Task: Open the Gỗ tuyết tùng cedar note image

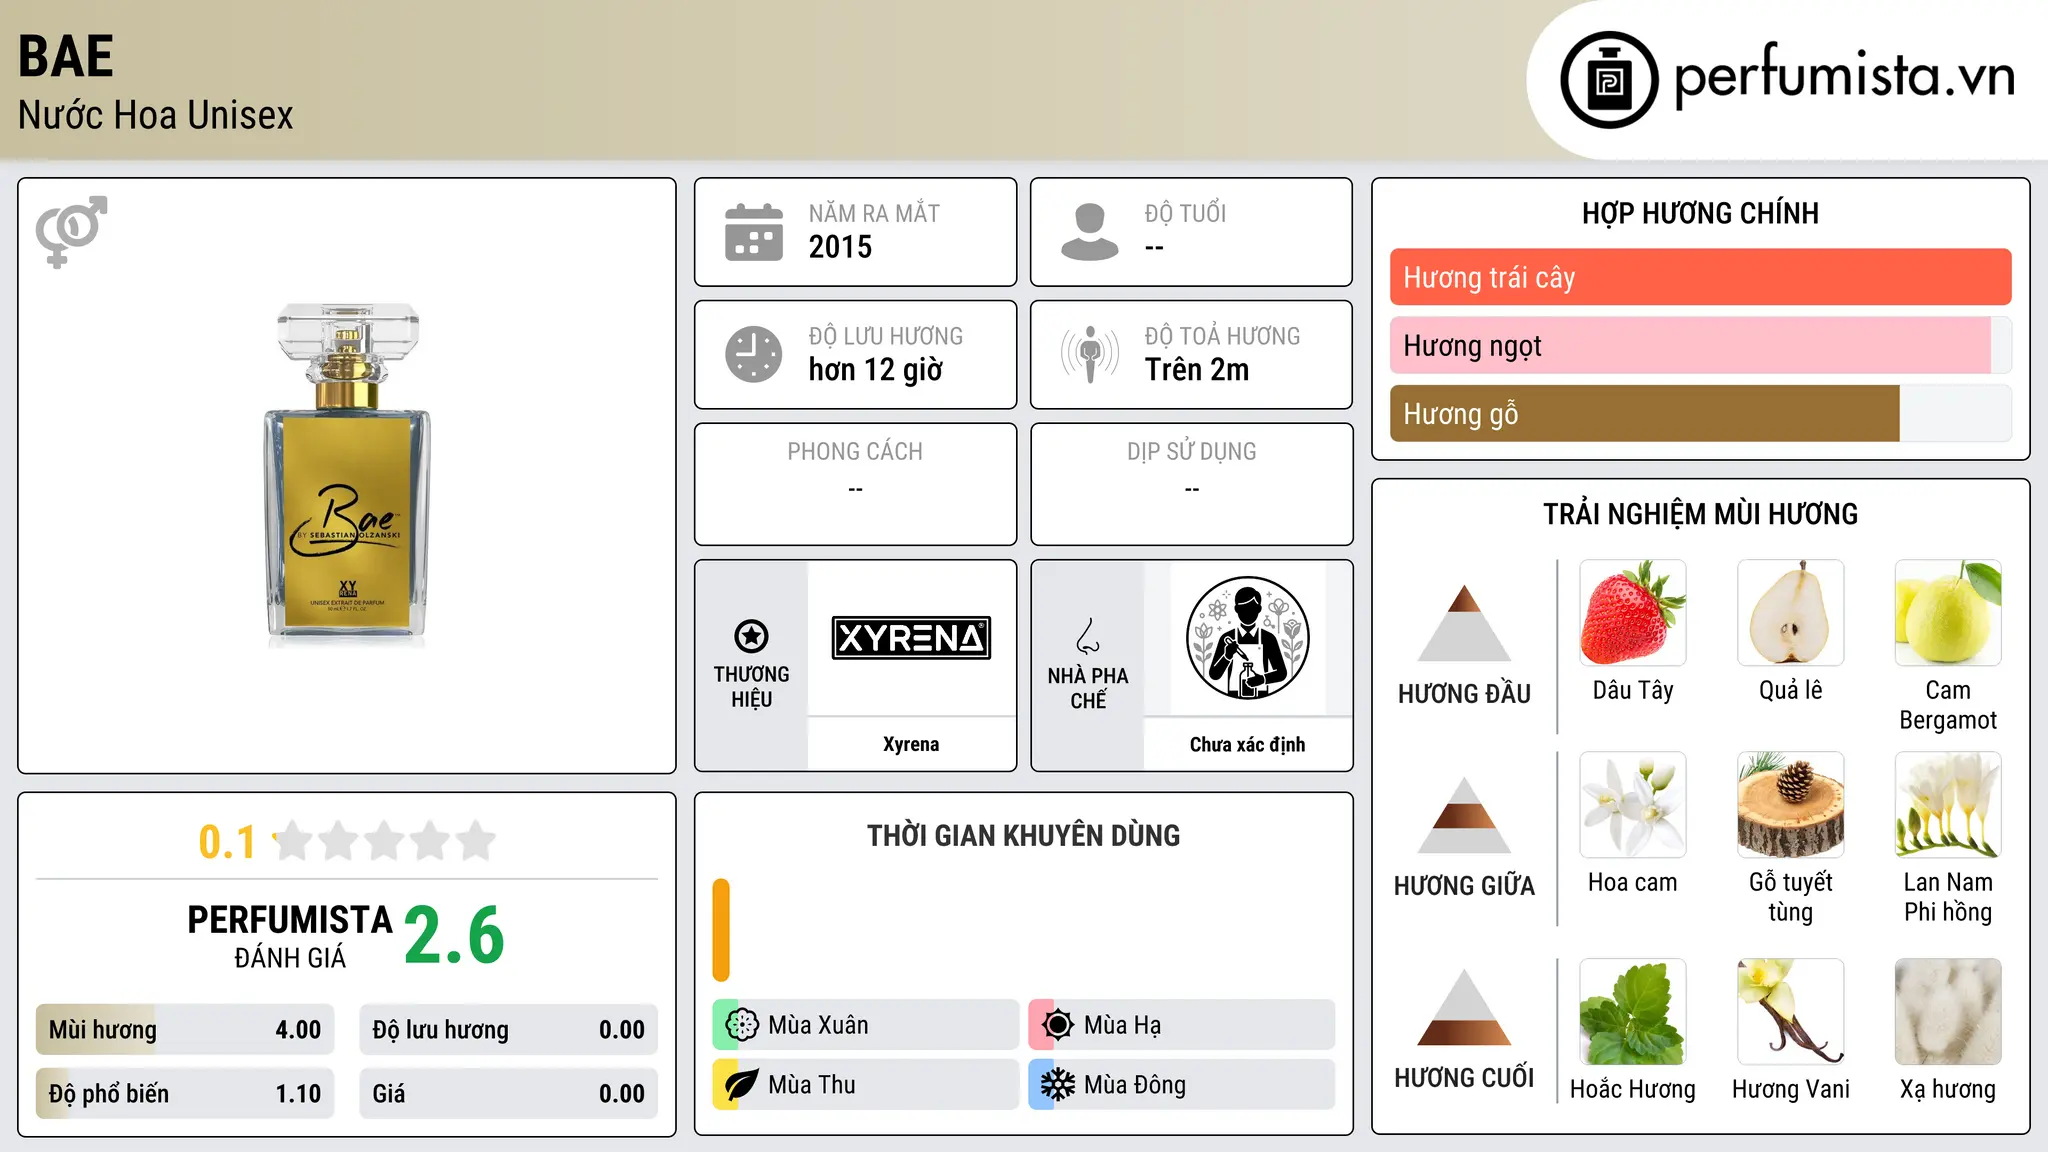Action: tap(1790, 805)
